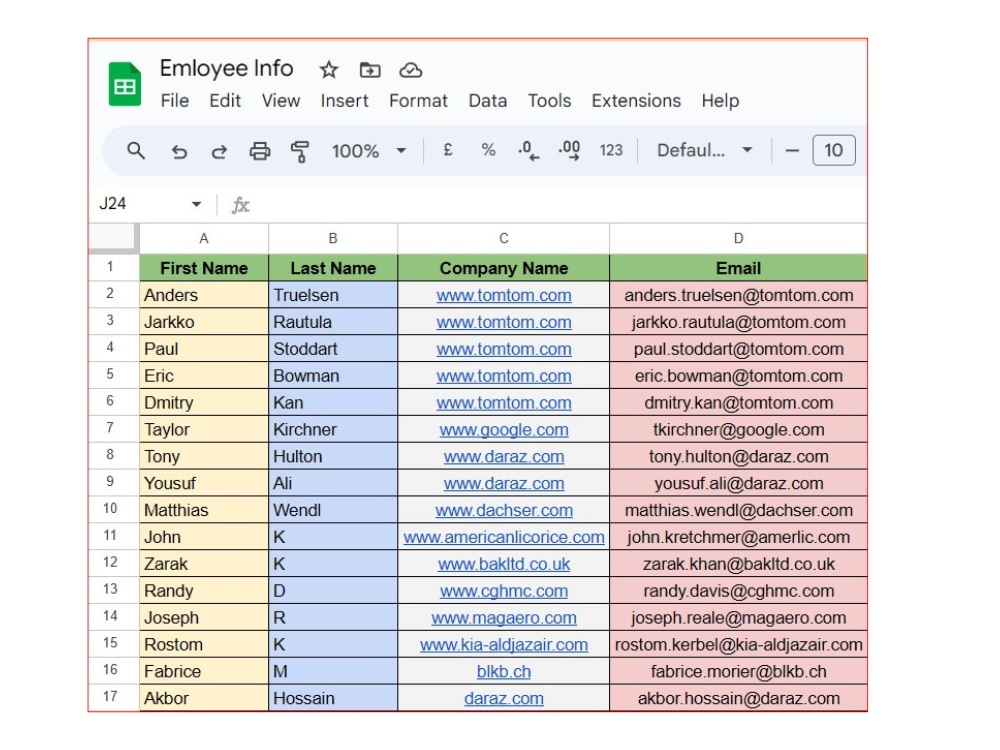Screen dimensions: 1000x750
Task: Increase decimal places icon
Action: (569, 151)
